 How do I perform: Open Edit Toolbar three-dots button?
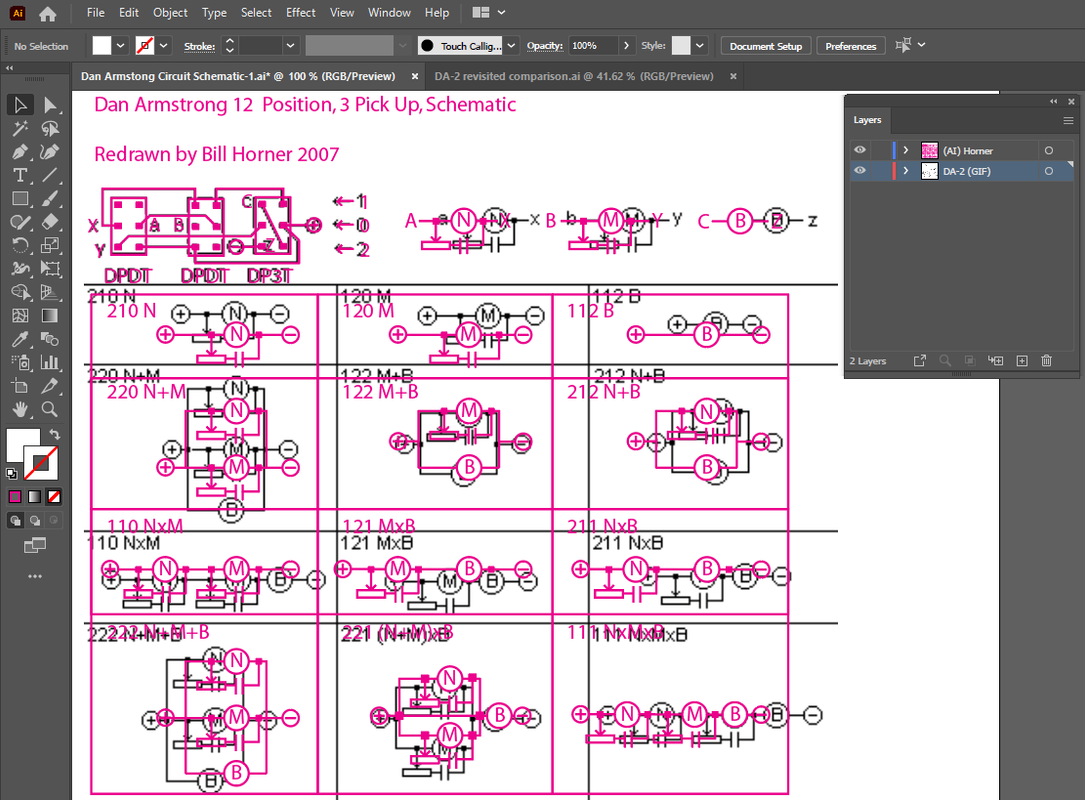[35, 576]
